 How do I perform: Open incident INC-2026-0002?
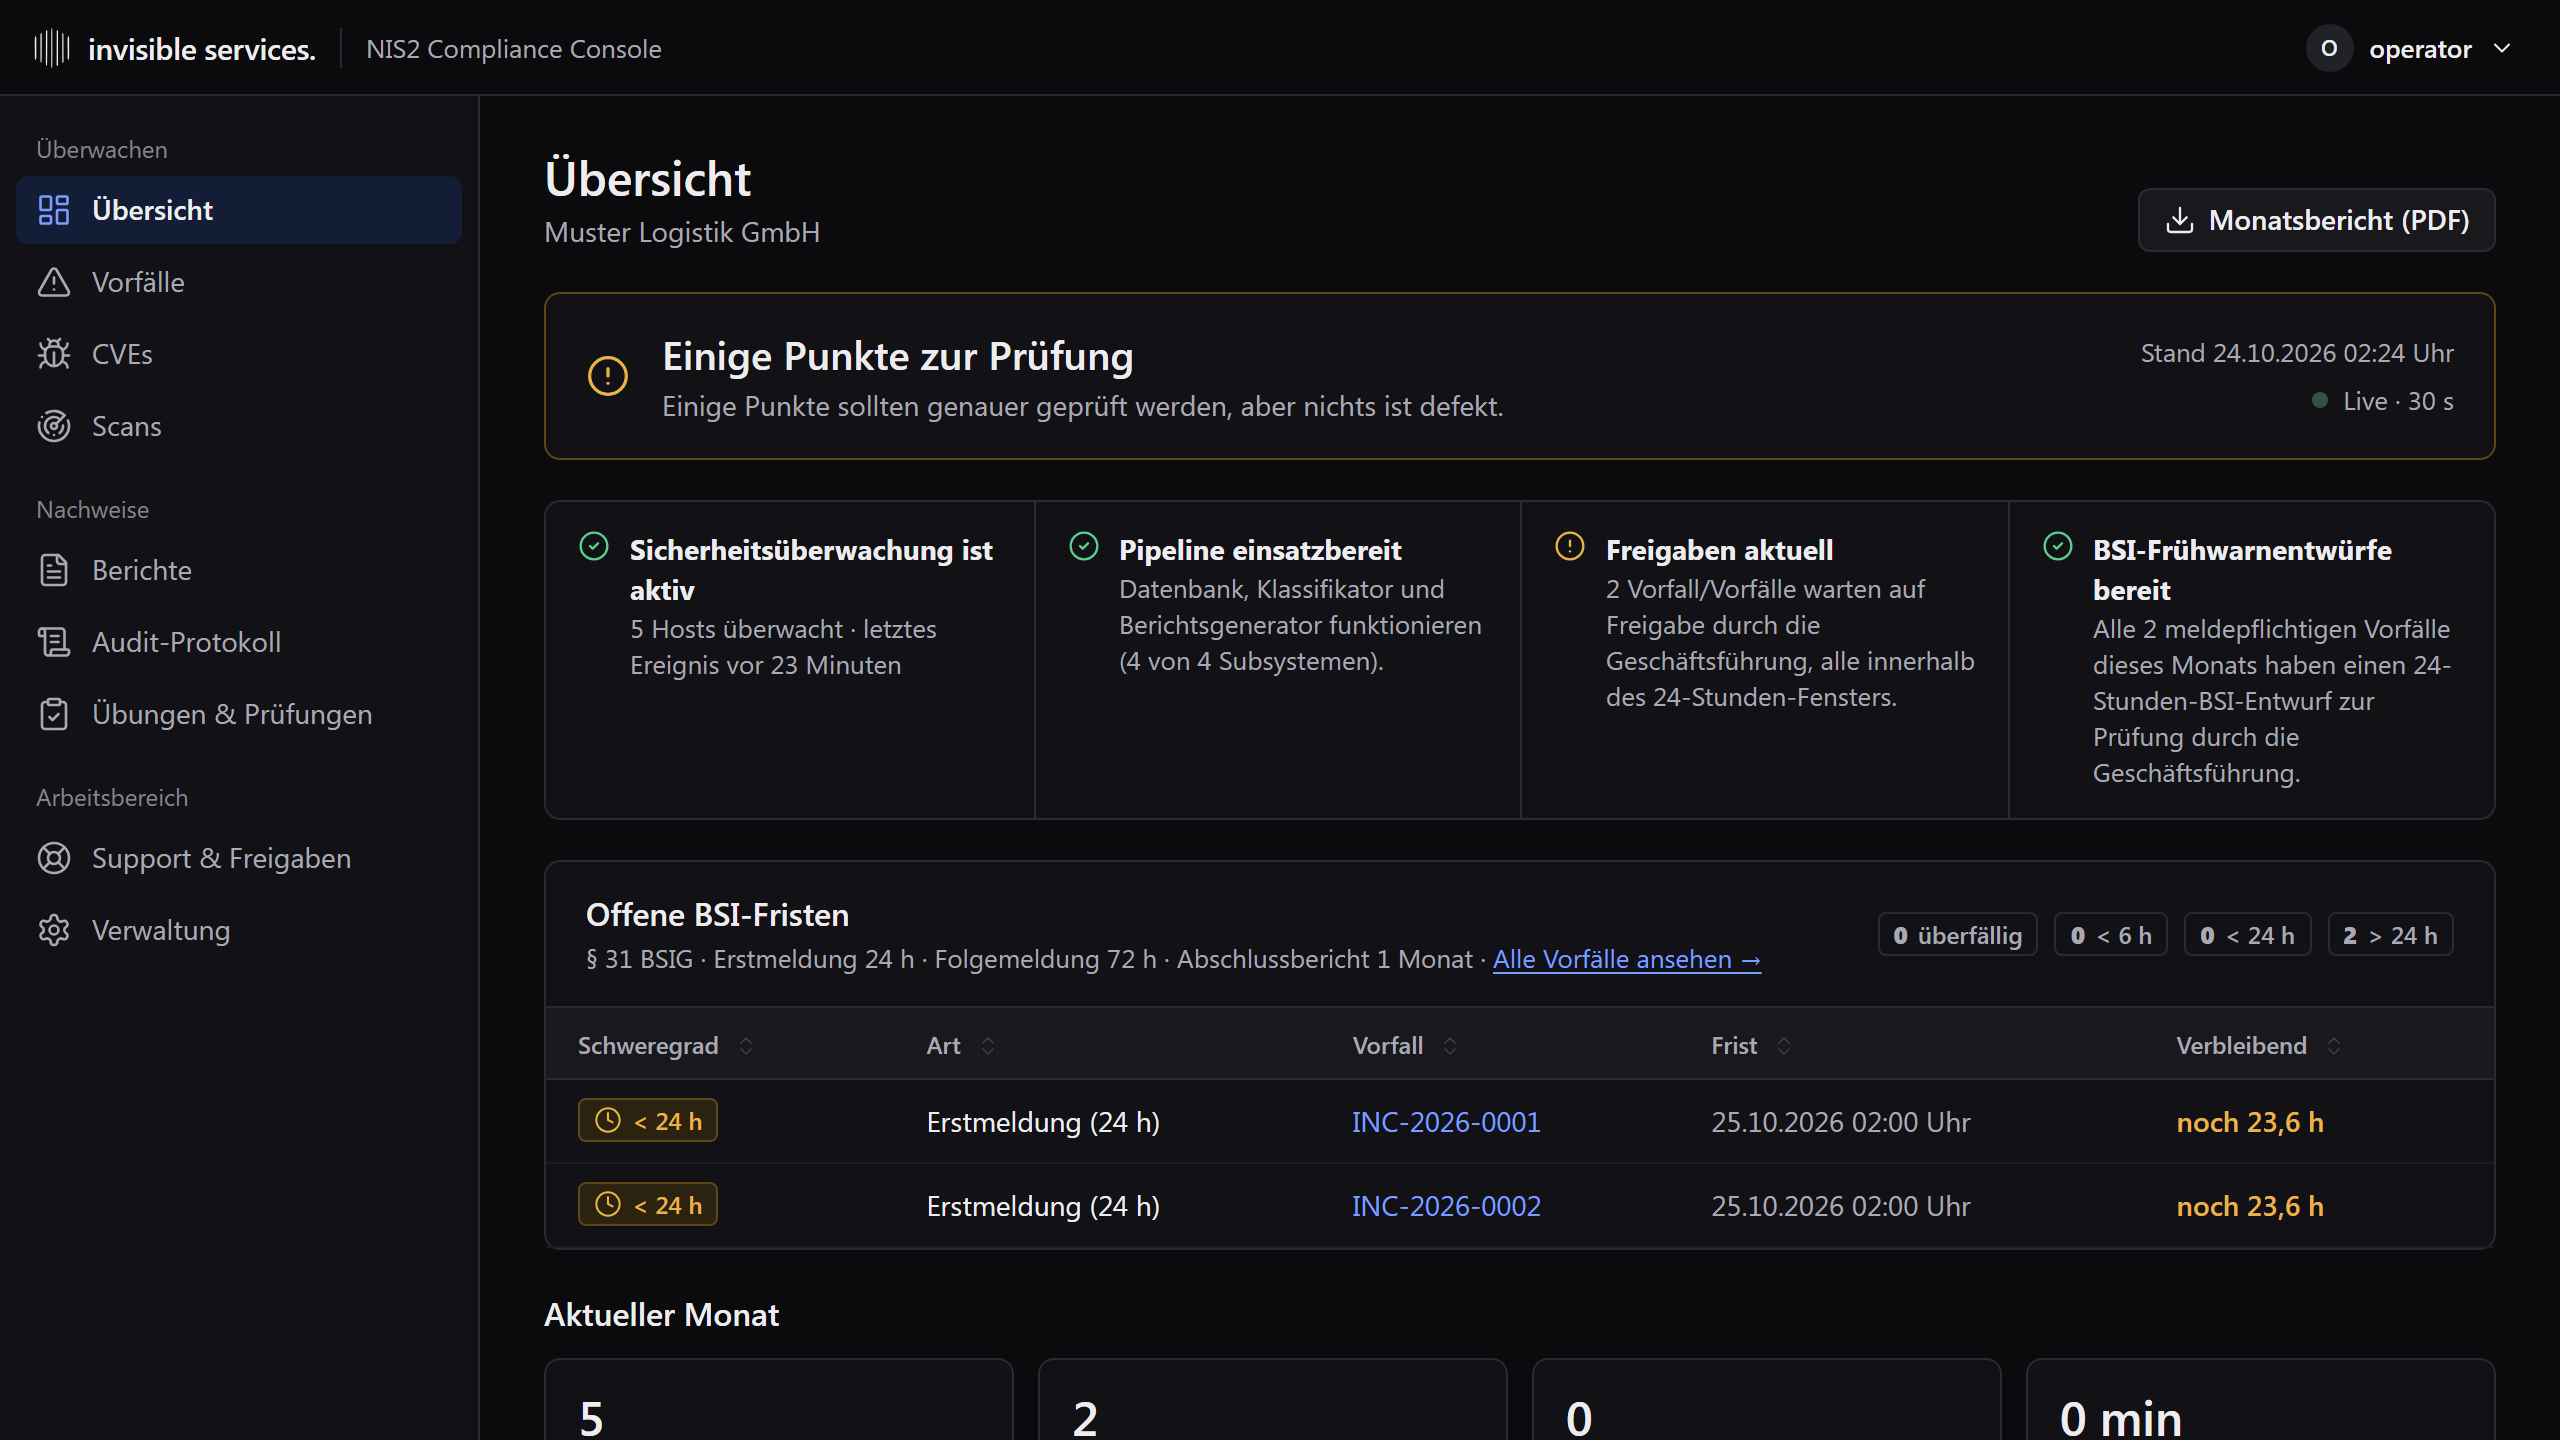click(x=1446, y=1206)
